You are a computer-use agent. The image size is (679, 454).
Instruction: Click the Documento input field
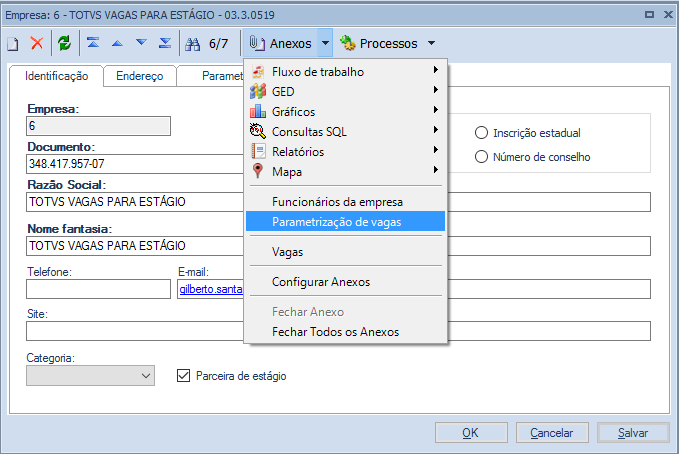[135, 164]
